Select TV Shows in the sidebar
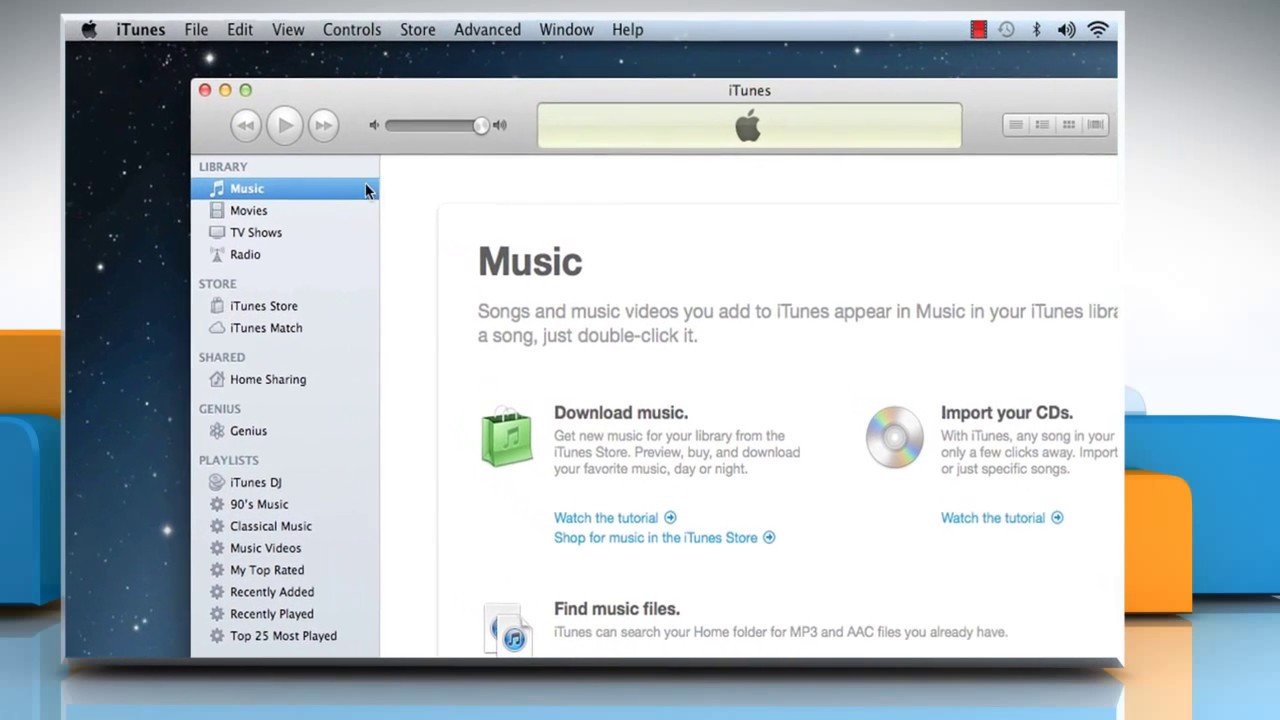 point(285,232)
